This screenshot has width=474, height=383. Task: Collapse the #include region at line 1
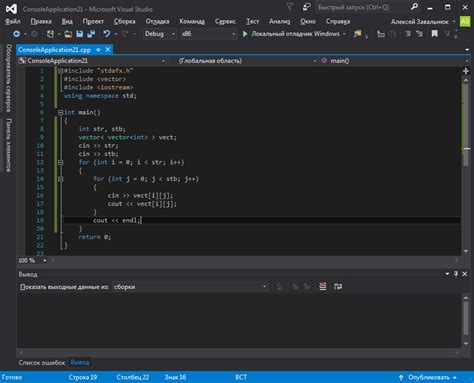tap(60, 71)
